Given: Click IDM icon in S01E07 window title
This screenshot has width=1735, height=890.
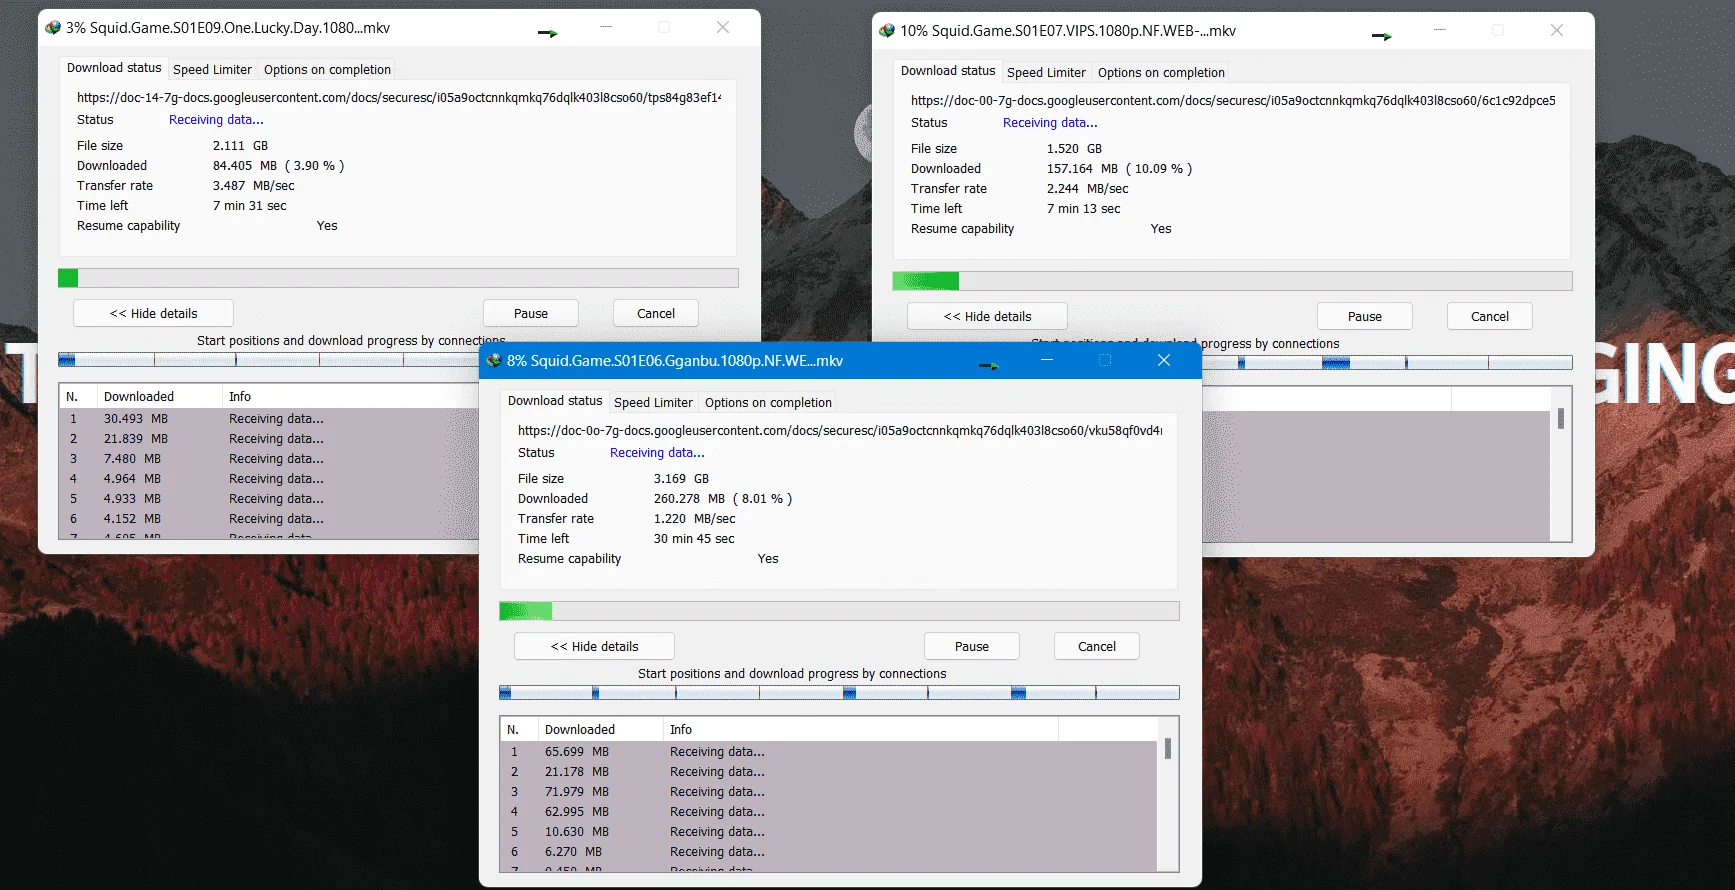Looking at the screenshot, I should click(887, 31).
